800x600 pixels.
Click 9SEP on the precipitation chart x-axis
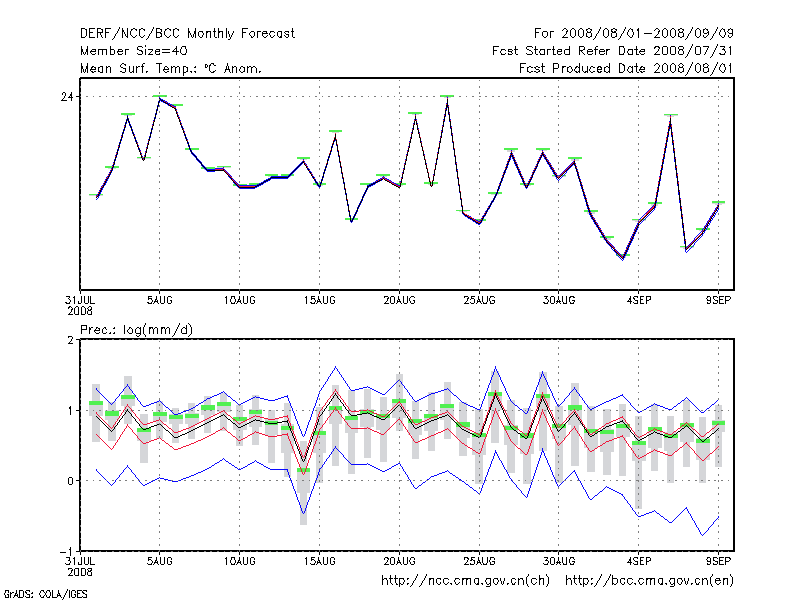719,560
